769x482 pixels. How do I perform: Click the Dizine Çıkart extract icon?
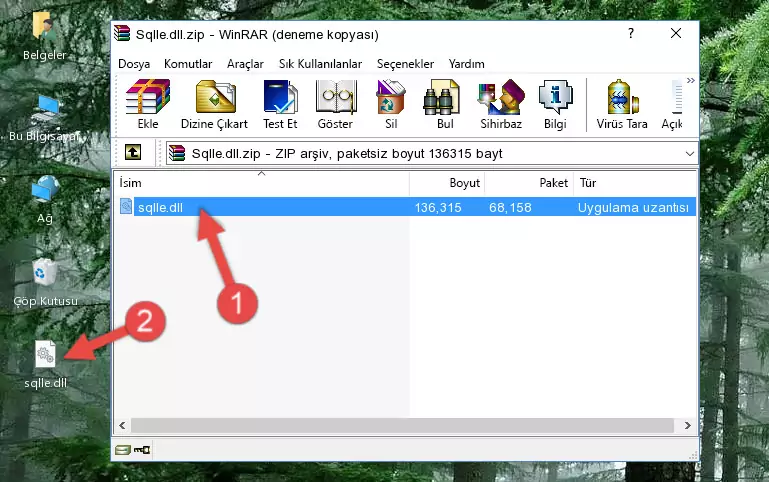pyautogui.click(x=215, y=97)
